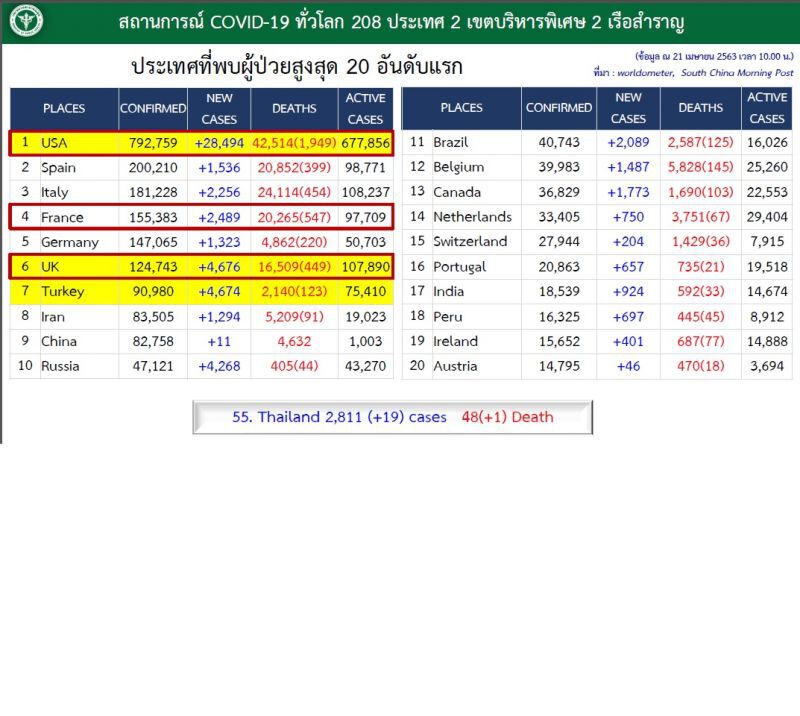Click the Thai subtitle heading ending in "20 อันดับแรก"
Viewport: 800px width, 716px height.
296,67
